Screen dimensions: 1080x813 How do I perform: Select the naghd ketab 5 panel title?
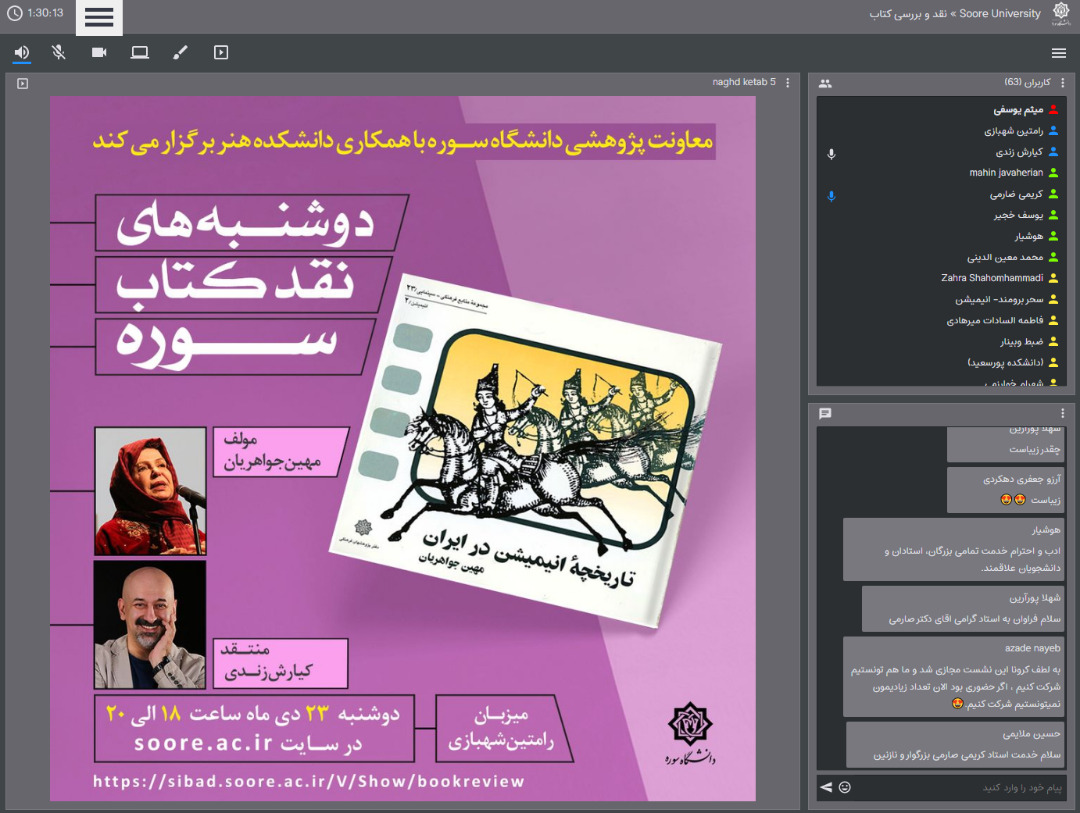[744, 82]
